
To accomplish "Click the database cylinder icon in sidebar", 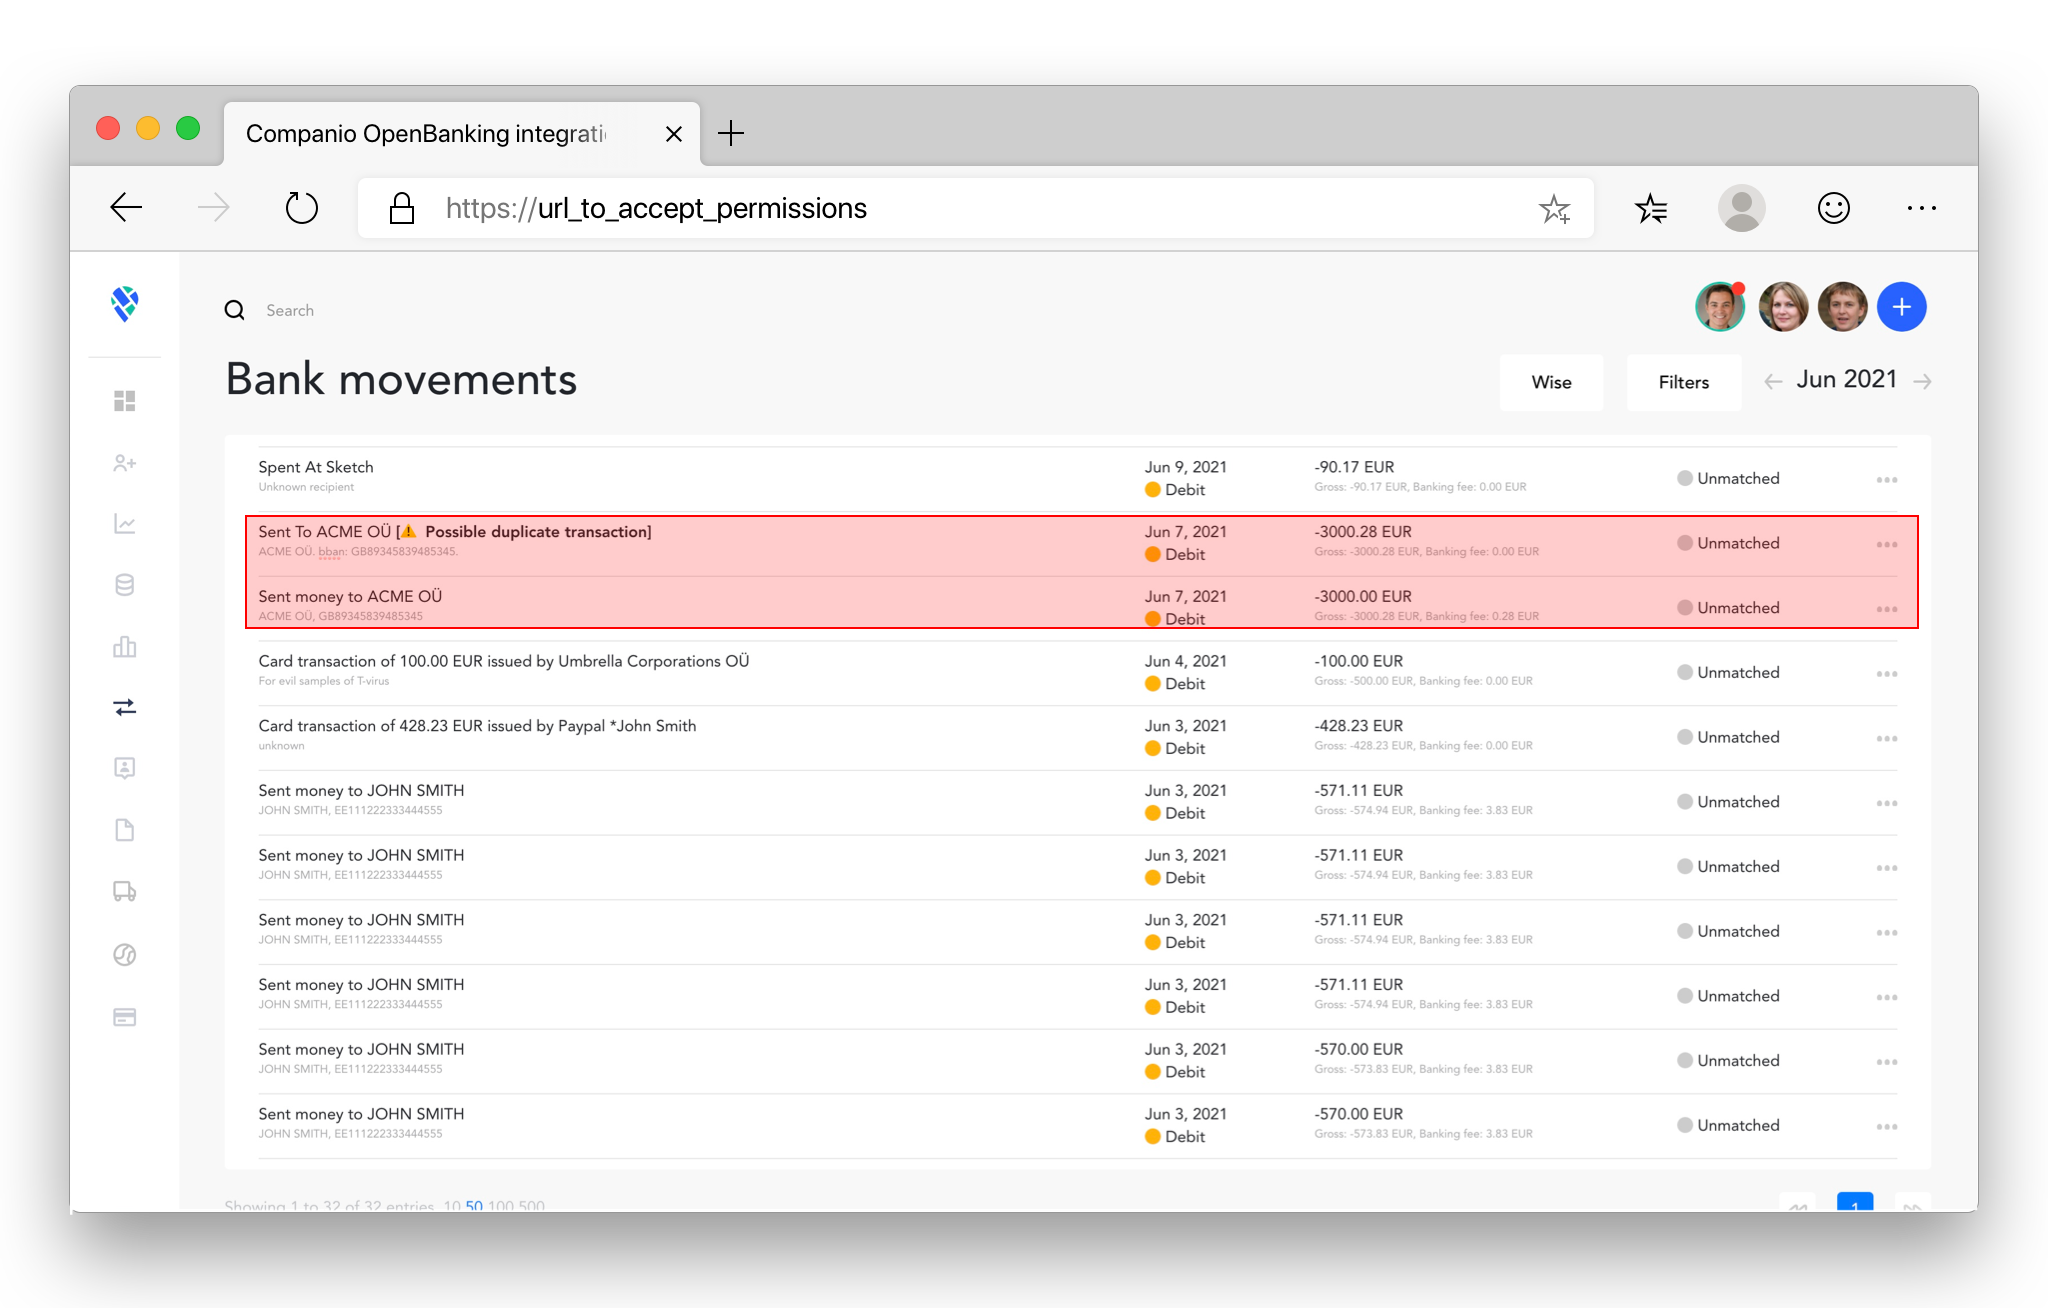I will pos(124,585).
